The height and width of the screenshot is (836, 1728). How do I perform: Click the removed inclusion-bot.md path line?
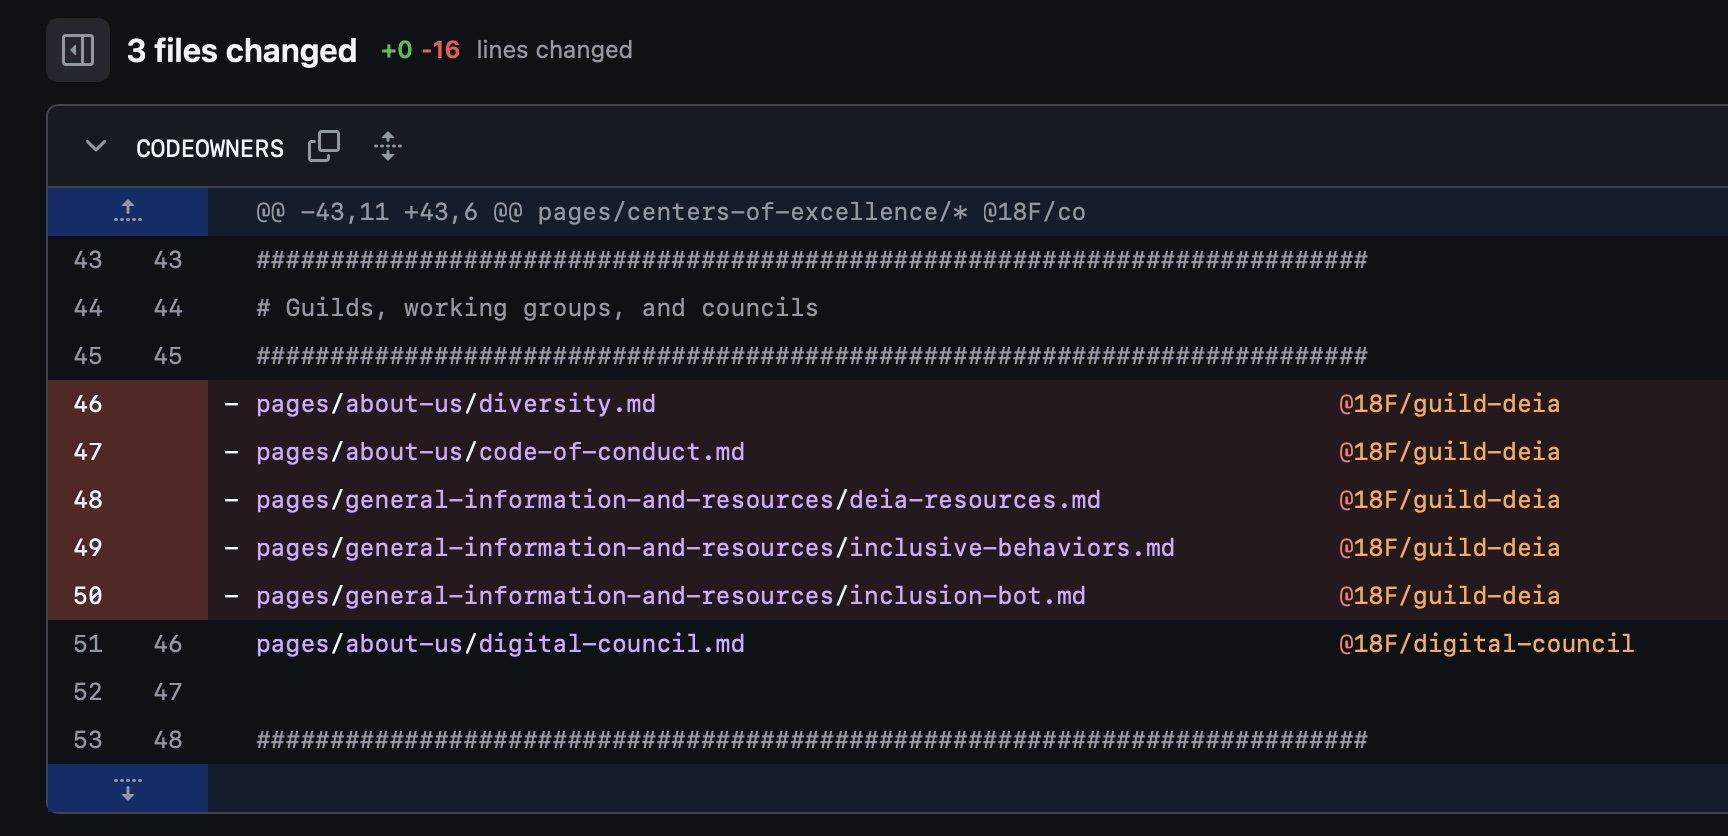(x=670, y=596)
